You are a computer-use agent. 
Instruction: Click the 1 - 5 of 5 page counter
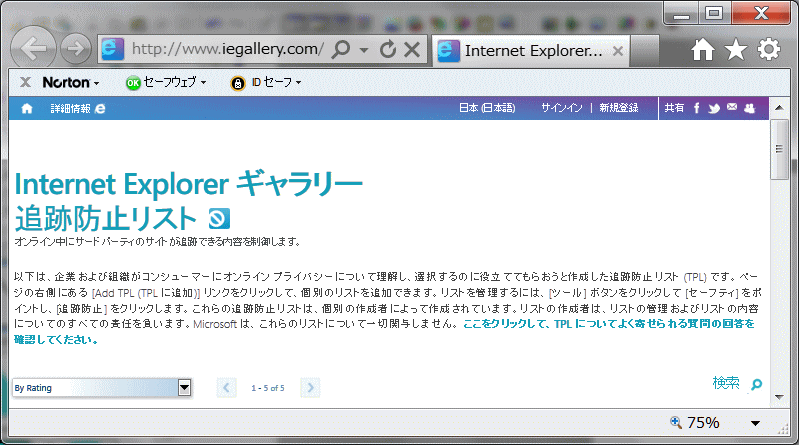[x=268, y=388]
